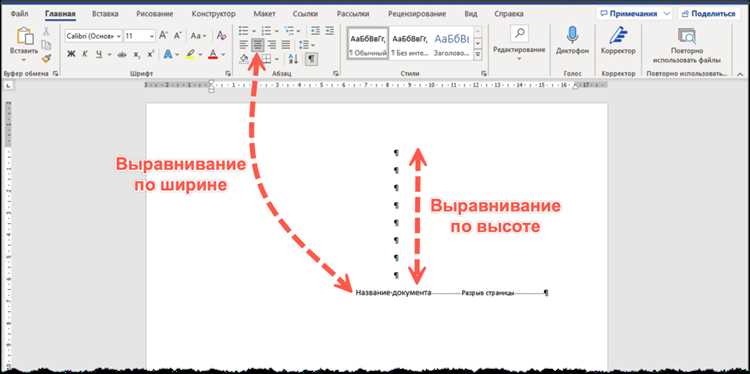Click the horizontal ruler mark 10

pos(431,85)
